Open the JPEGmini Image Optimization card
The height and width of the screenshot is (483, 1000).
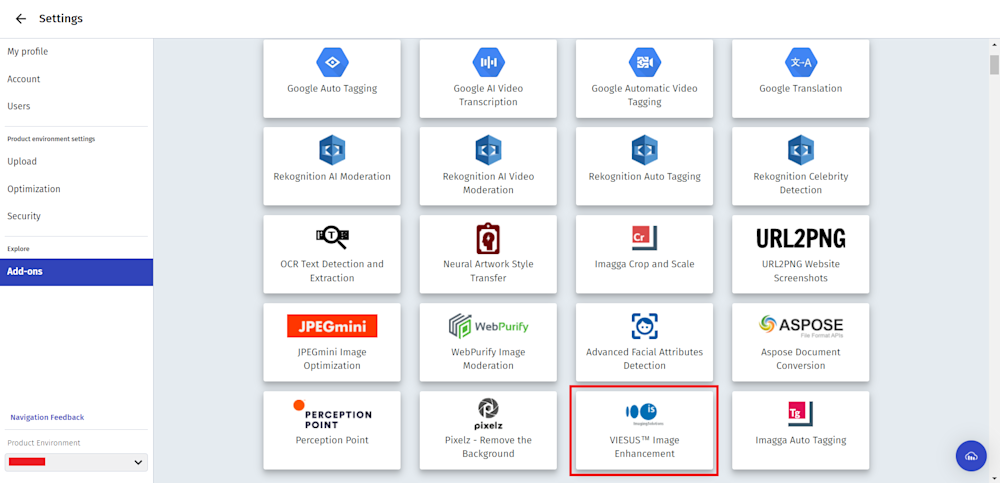click(x=332, y=342)
